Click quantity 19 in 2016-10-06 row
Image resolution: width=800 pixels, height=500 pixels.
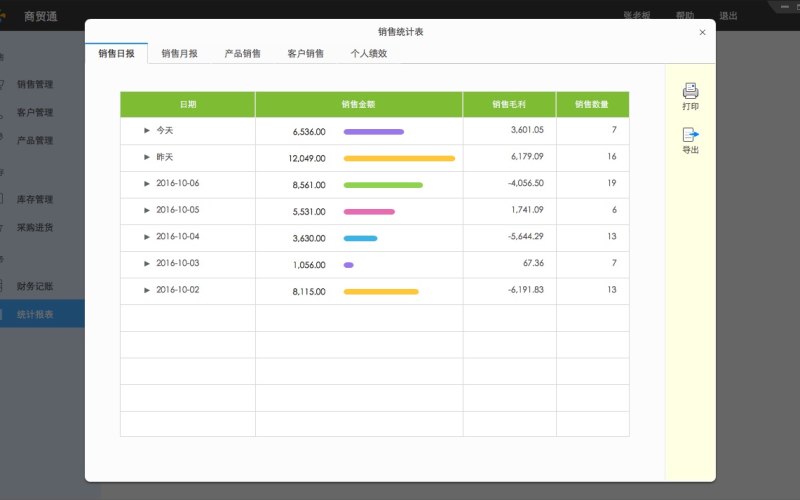612,183
